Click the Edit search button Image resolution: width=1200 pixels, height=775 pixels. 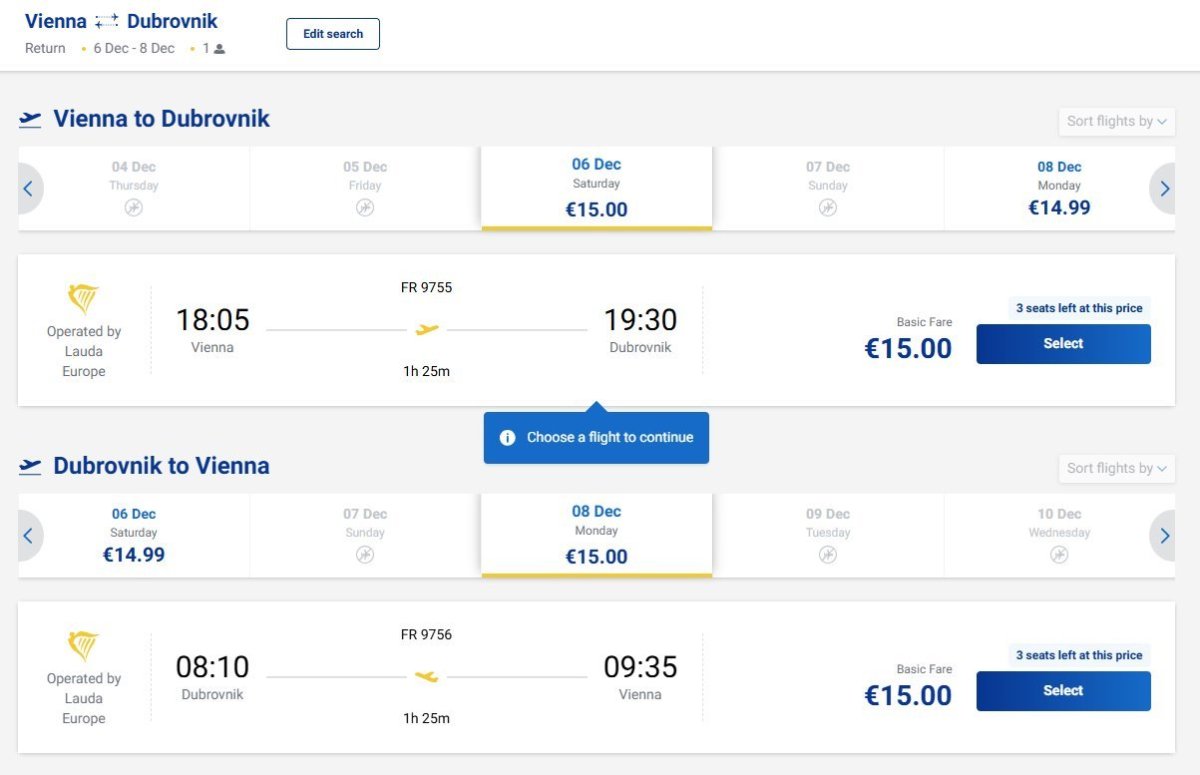click(x=333, y=34)
